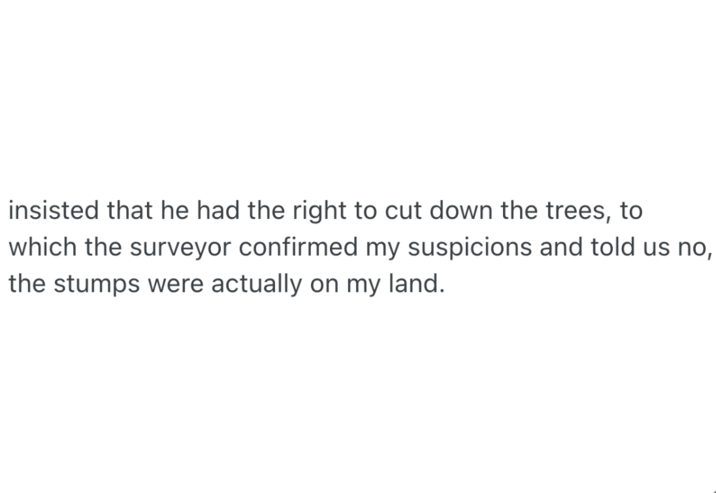Click the word "us" in the second line
Viewport: 716px width, 493px height.
click(x=643, y=248)
